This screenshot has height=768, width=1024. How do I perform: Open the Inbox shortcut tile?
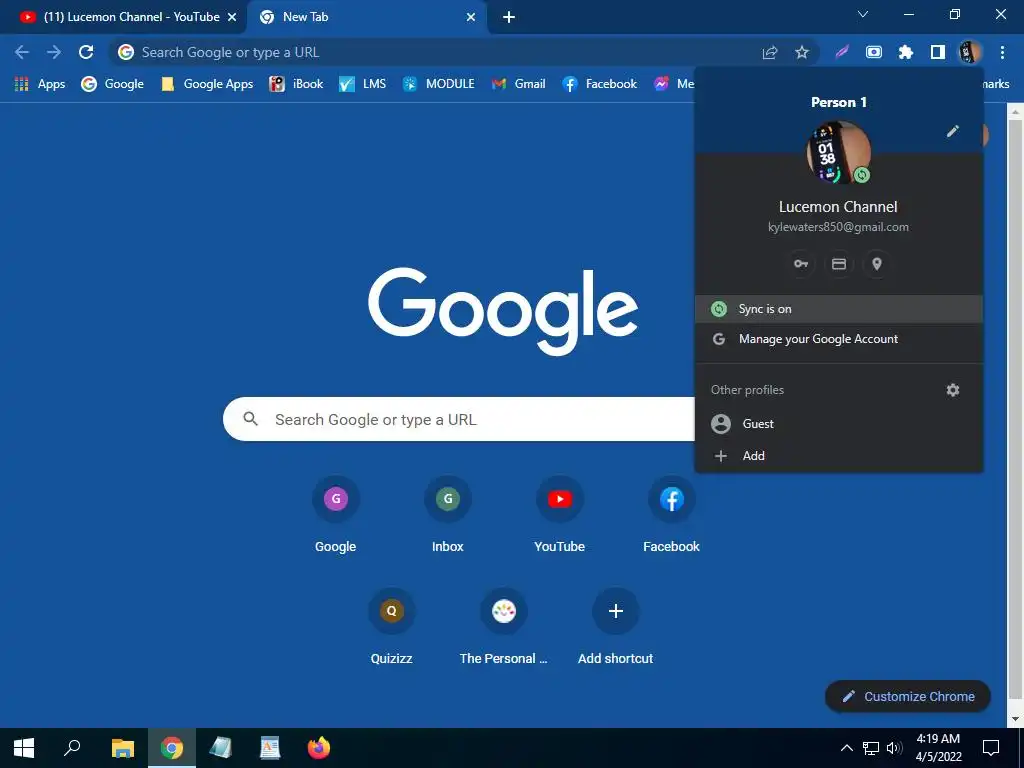[448, 516]
